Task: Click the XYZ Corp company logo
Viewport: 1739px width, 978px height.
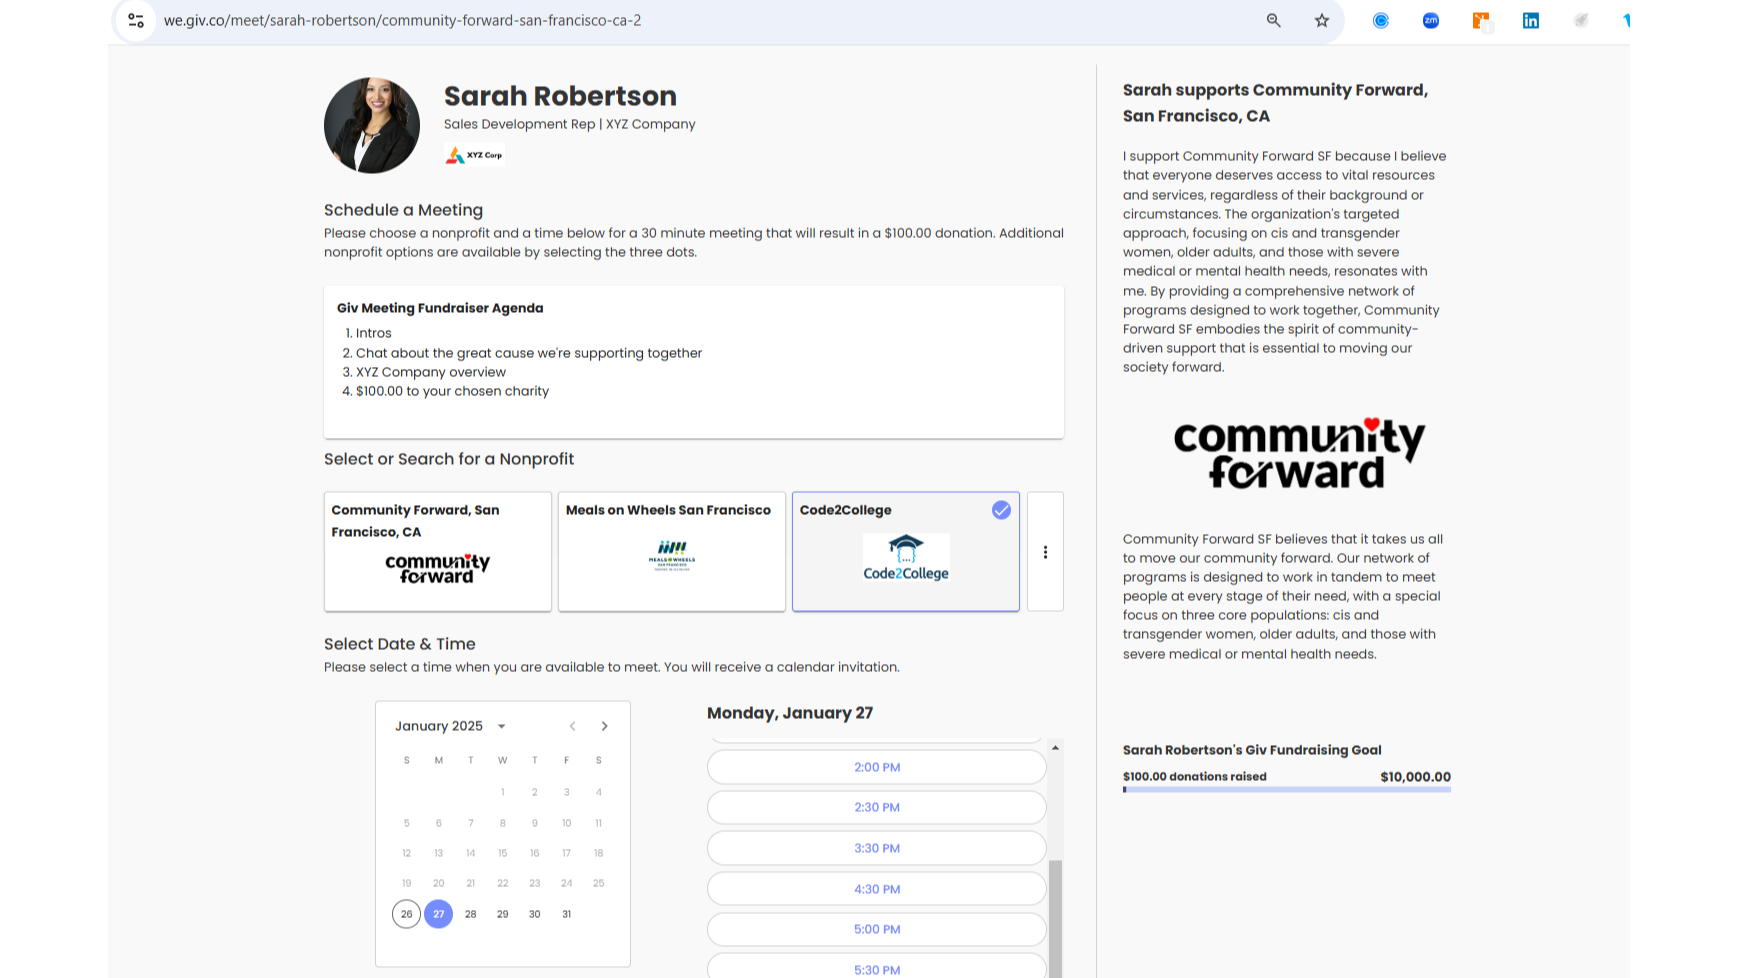Action: (x=474, y=155)
